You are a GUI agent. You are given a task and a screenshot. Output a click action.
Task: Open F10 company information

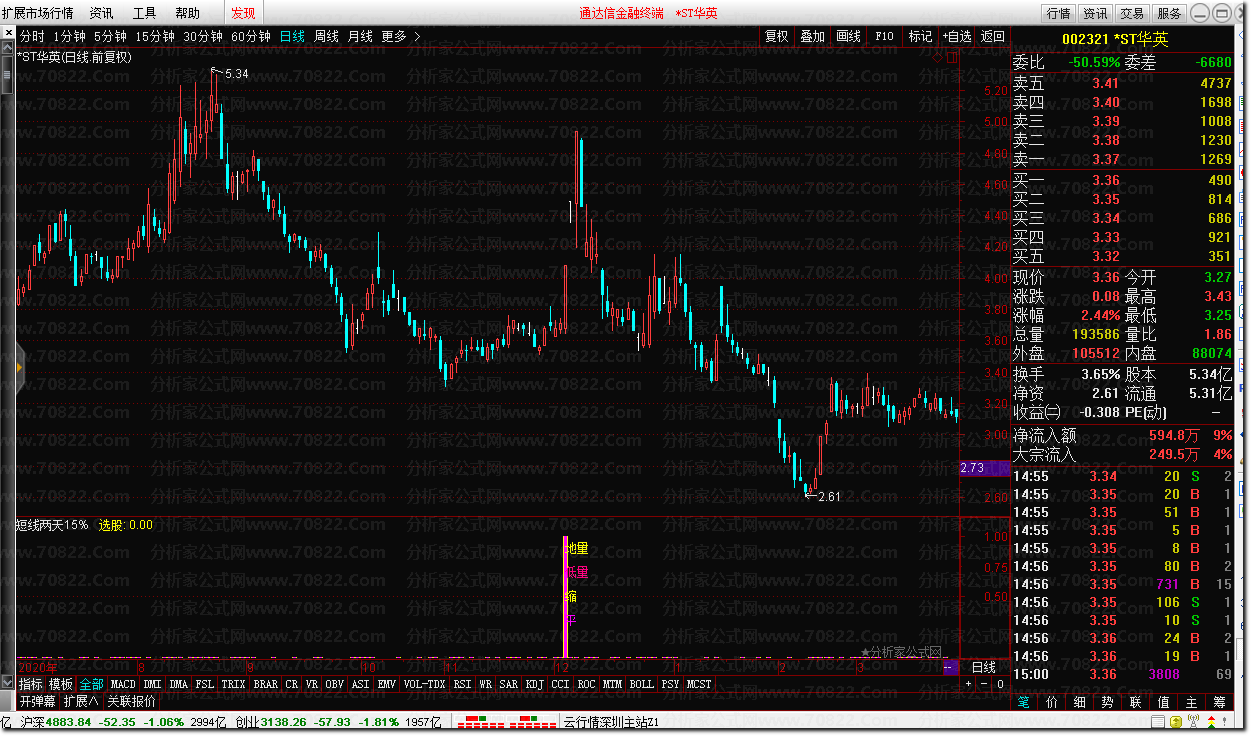pos(884,36)
